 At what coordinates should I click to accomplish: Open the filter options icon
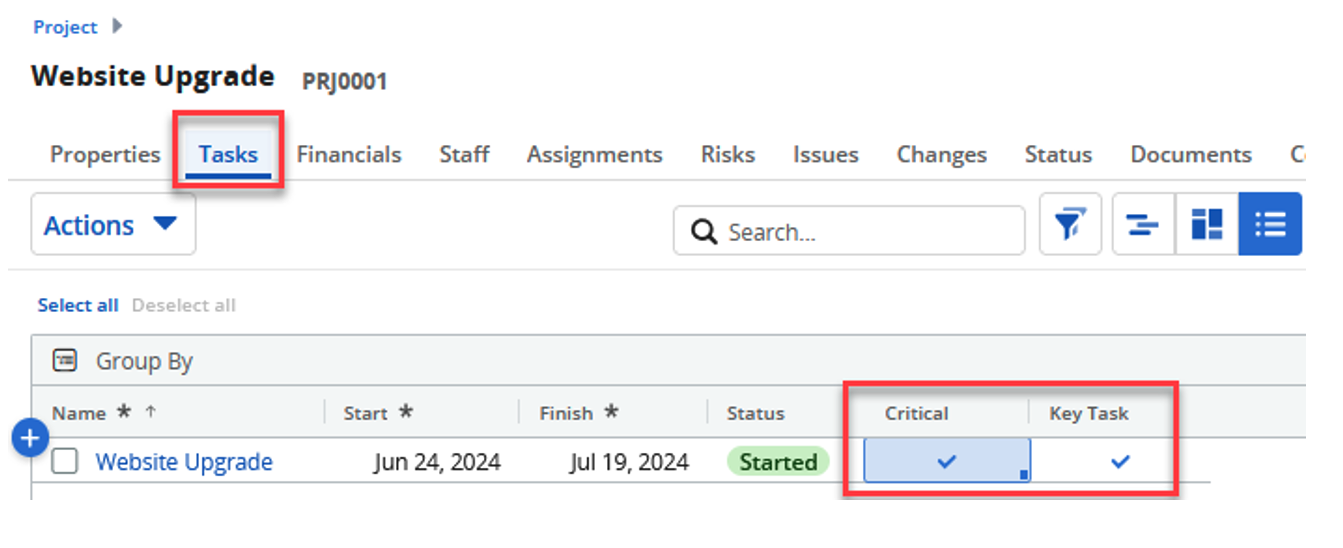1070,225
